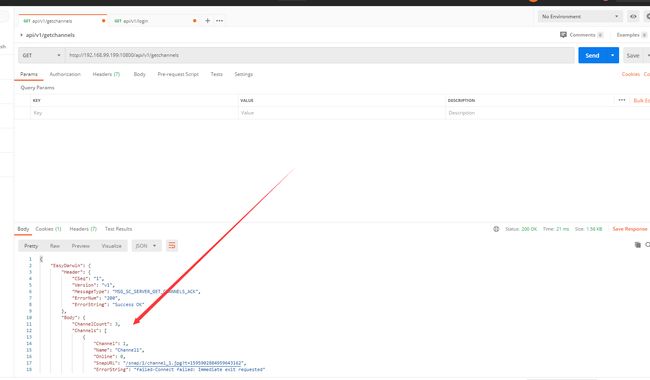Open the Cookies link near Send
This screenshot has height=380, width=650.
pyautogui.click(x=631, y=74)
